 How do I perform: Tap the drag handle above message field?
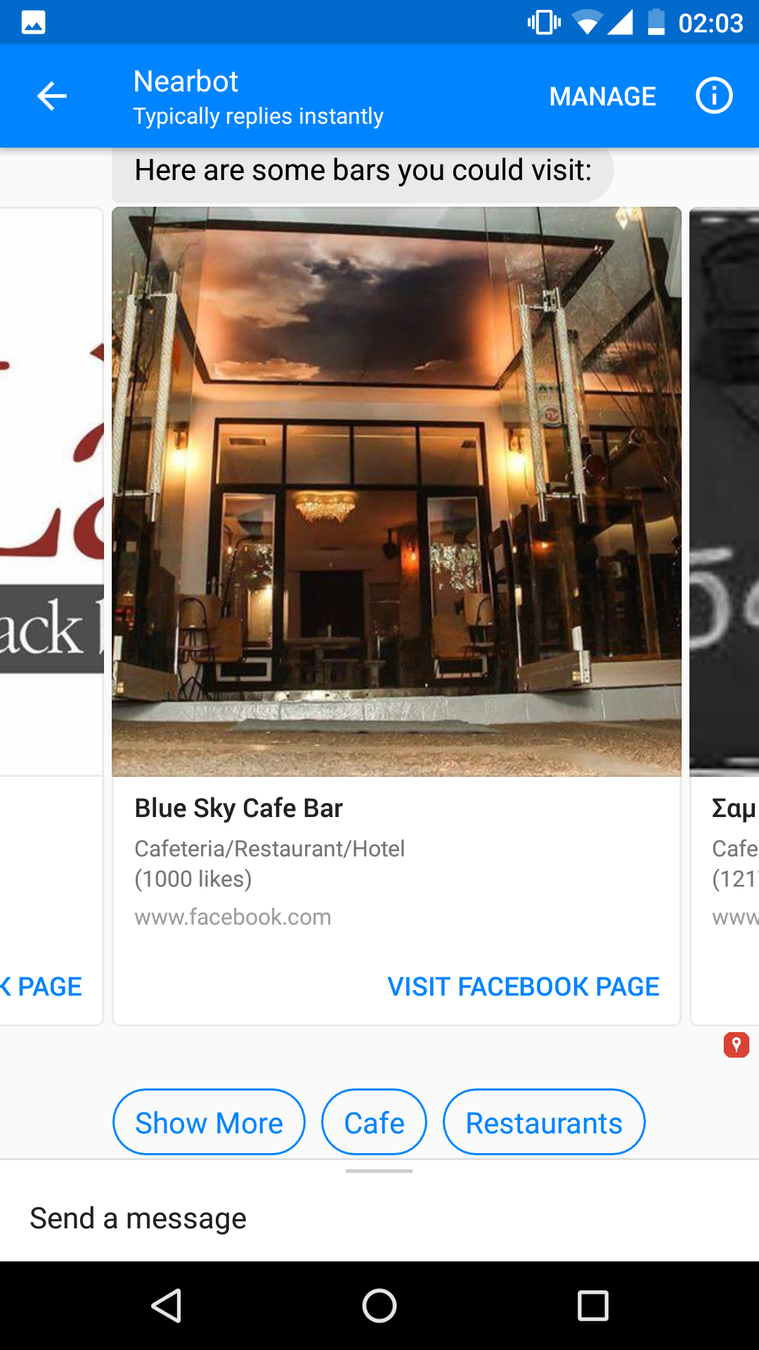379,1170
